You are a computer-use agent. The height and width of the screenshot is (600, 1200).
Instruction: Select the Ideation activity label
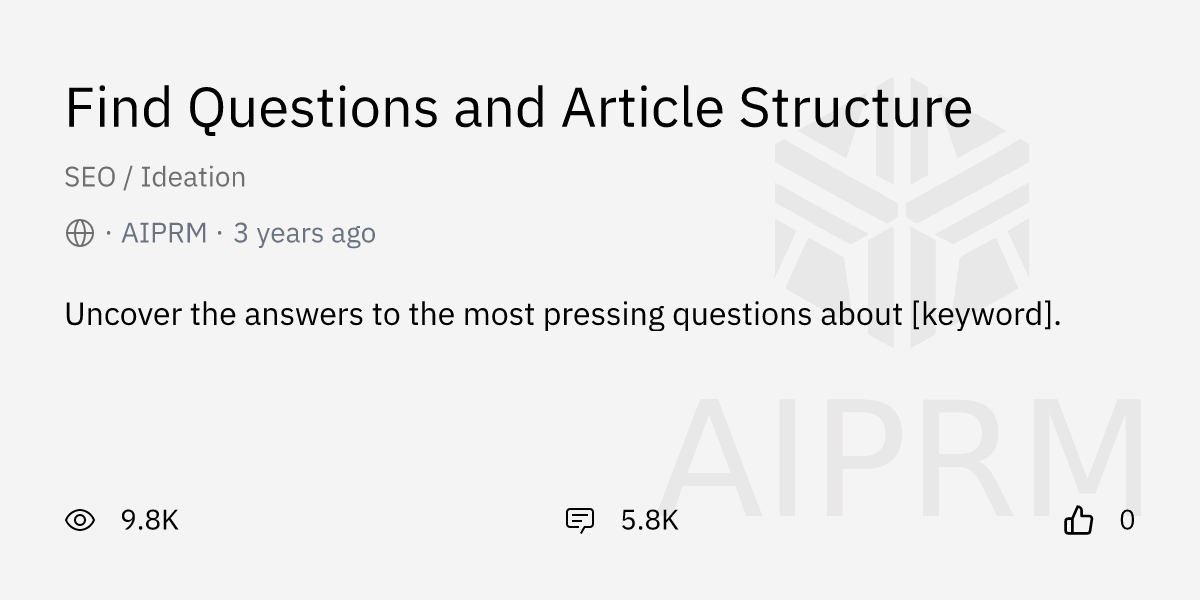click(x=193, y=177)
